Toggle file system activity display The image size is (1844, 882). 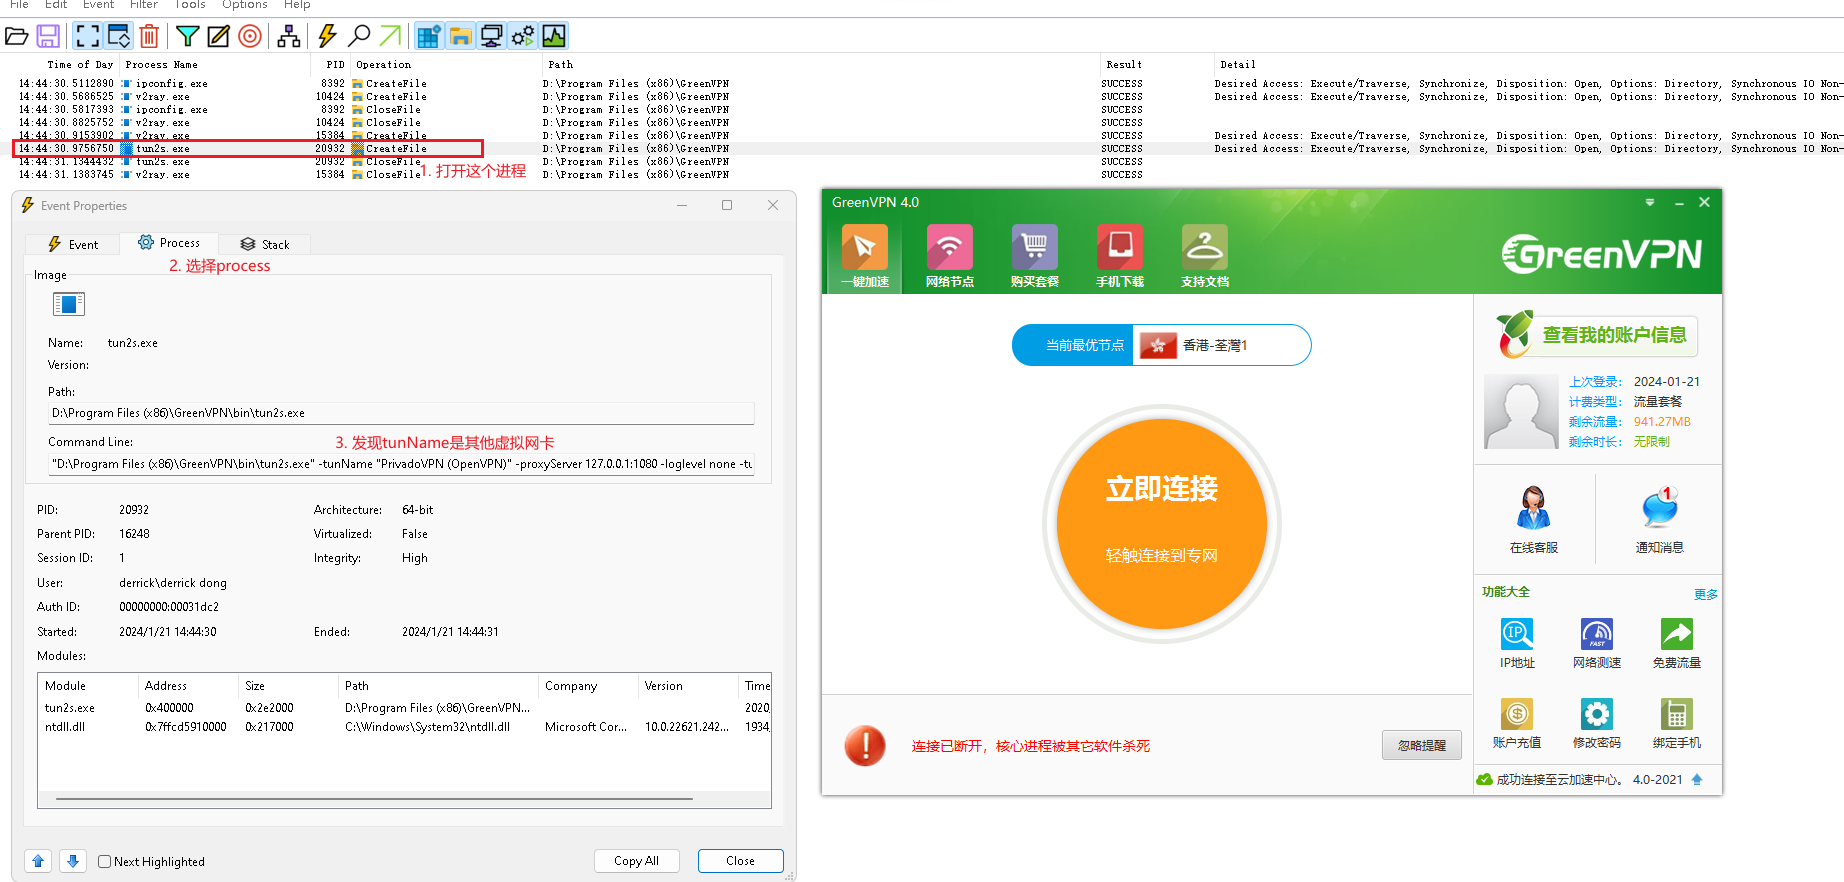pyautogui.click(x=460, y=37)
